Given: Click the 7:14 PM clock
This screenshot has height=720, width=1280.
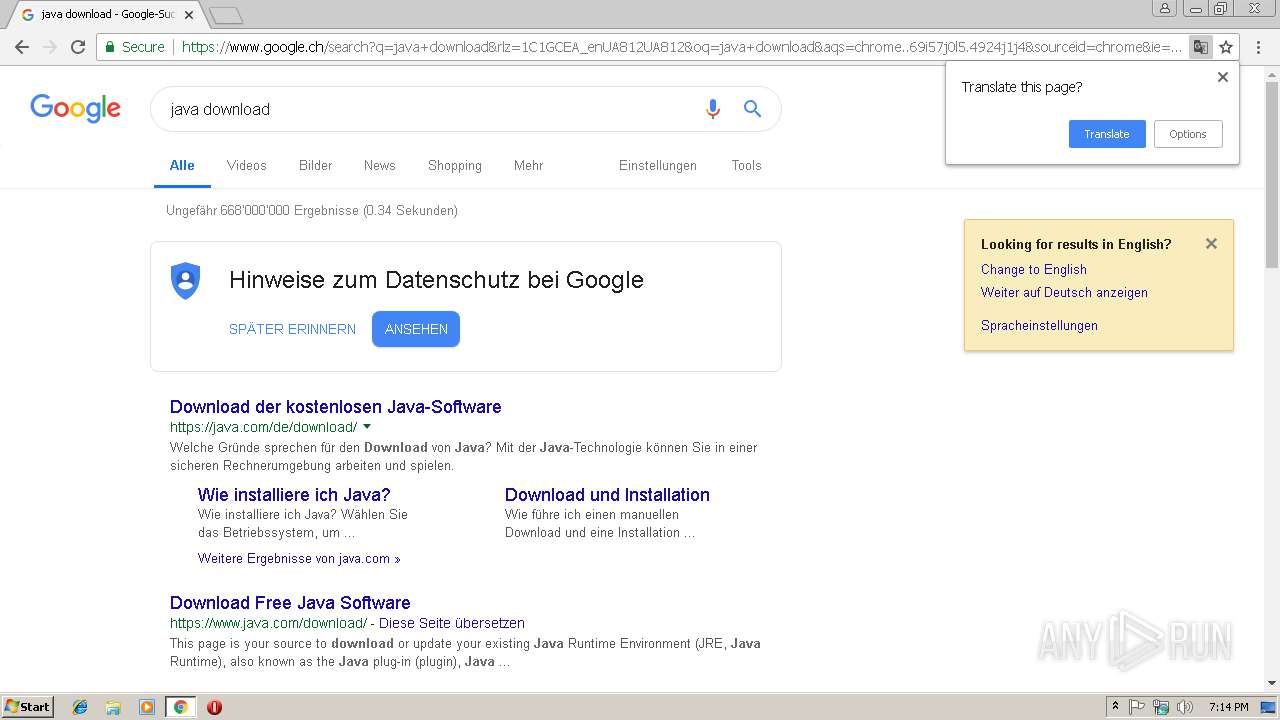Looking at the screenshot, I should (1228, 707).
